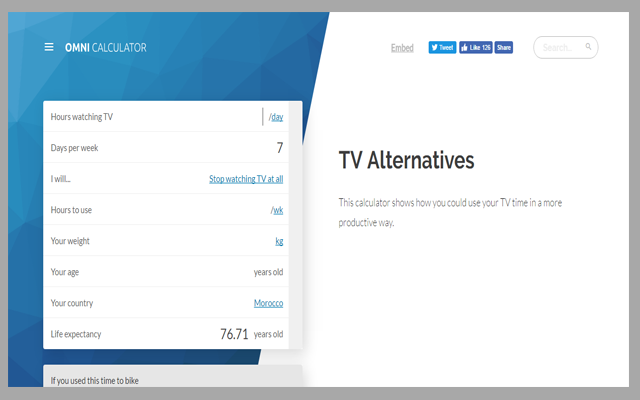Click the Life expectancy value 76.71

(x=234, y=334)
